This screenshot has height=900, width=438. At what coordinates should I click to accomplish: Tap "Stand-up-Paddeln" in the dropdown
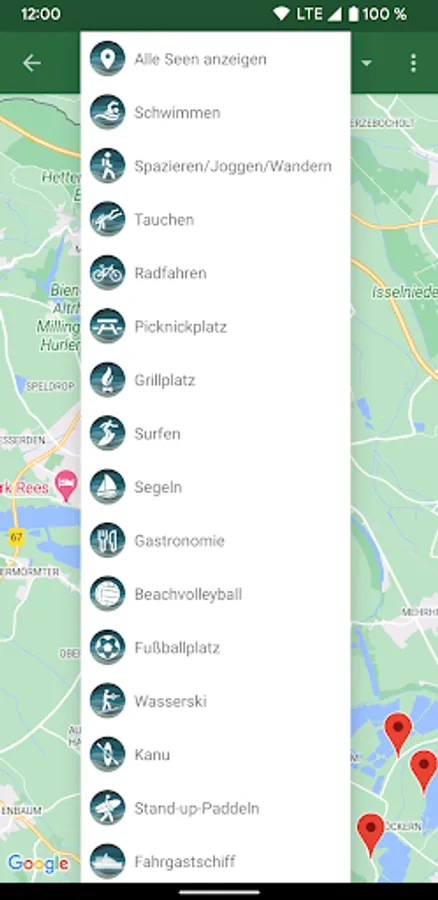216,808
